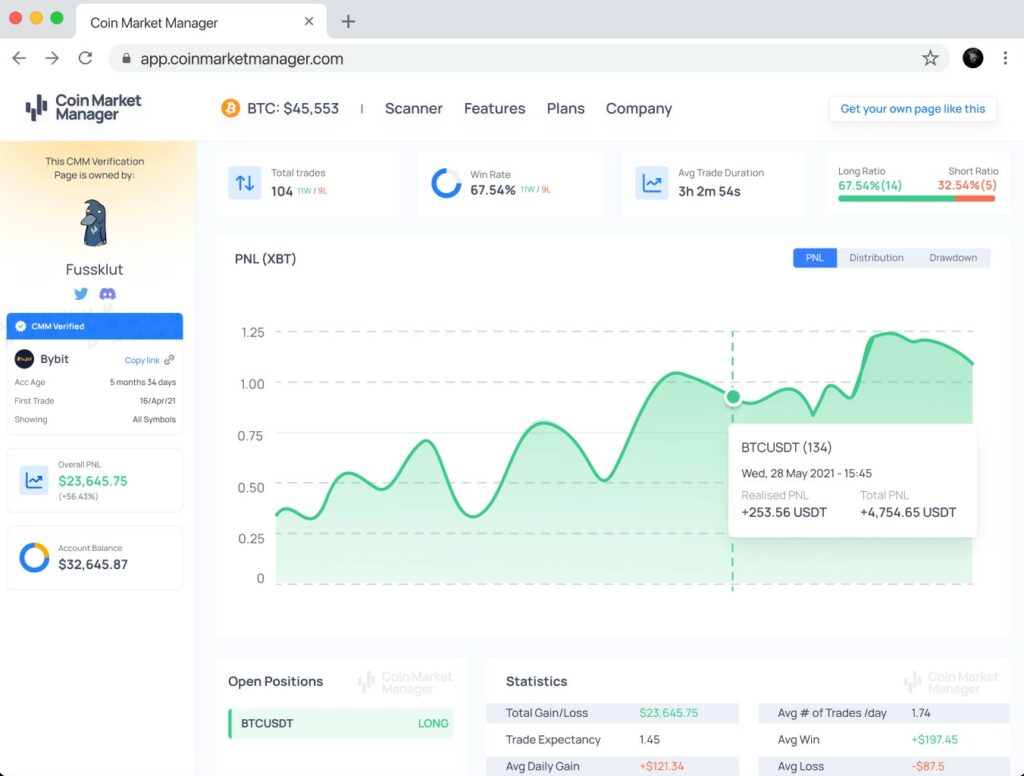
Task: Click the Account Balance donut icon
Action: [32, 558]
